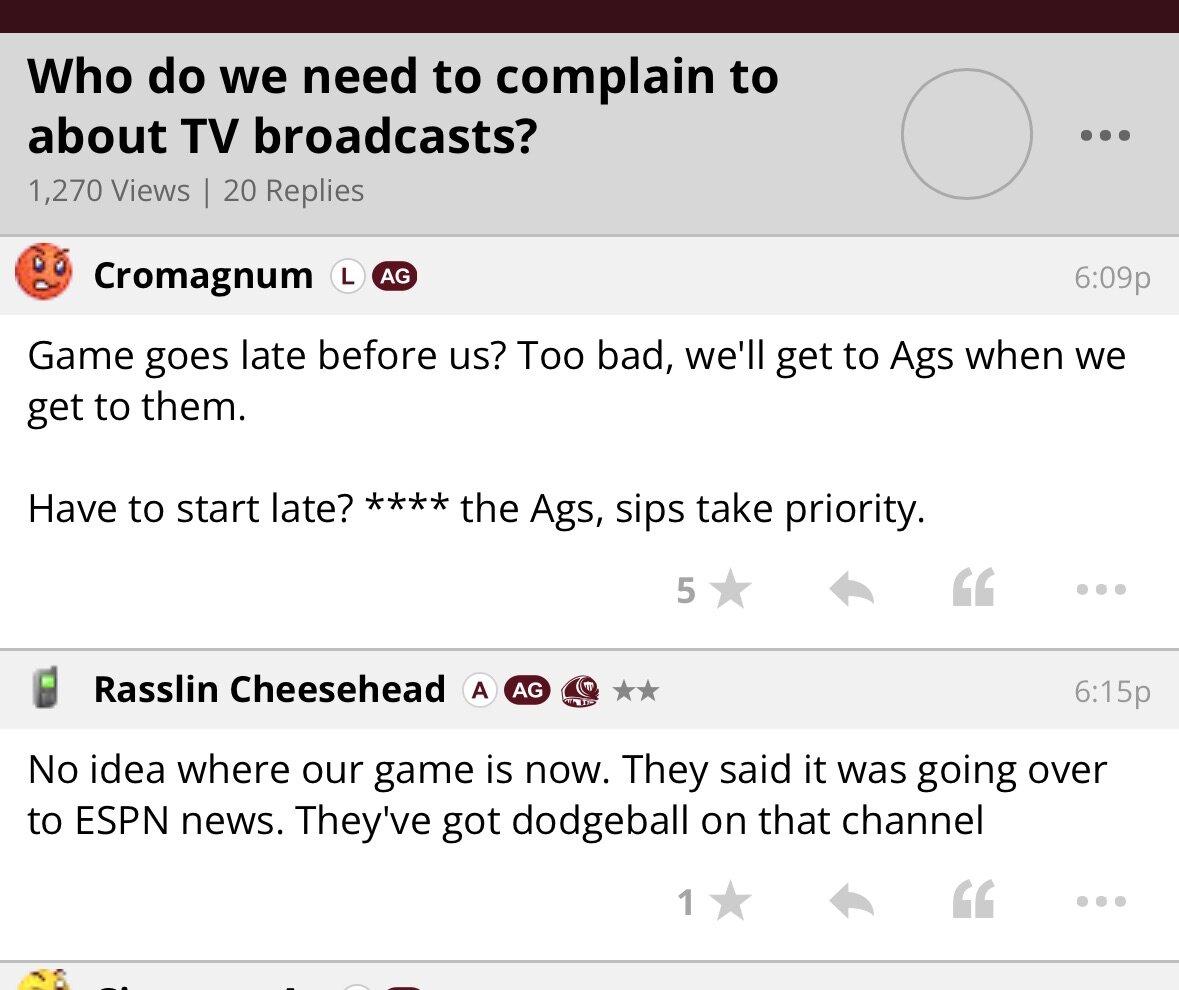View Cromagnum's user profile name
The image size is (1179, 990).
(x=203, y=276)
